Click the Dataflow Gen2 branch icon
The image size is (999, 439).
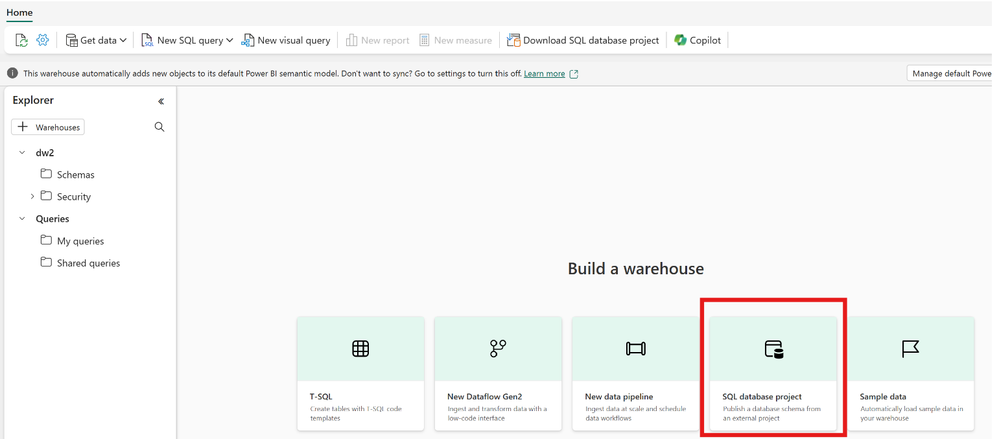[498, 349]
